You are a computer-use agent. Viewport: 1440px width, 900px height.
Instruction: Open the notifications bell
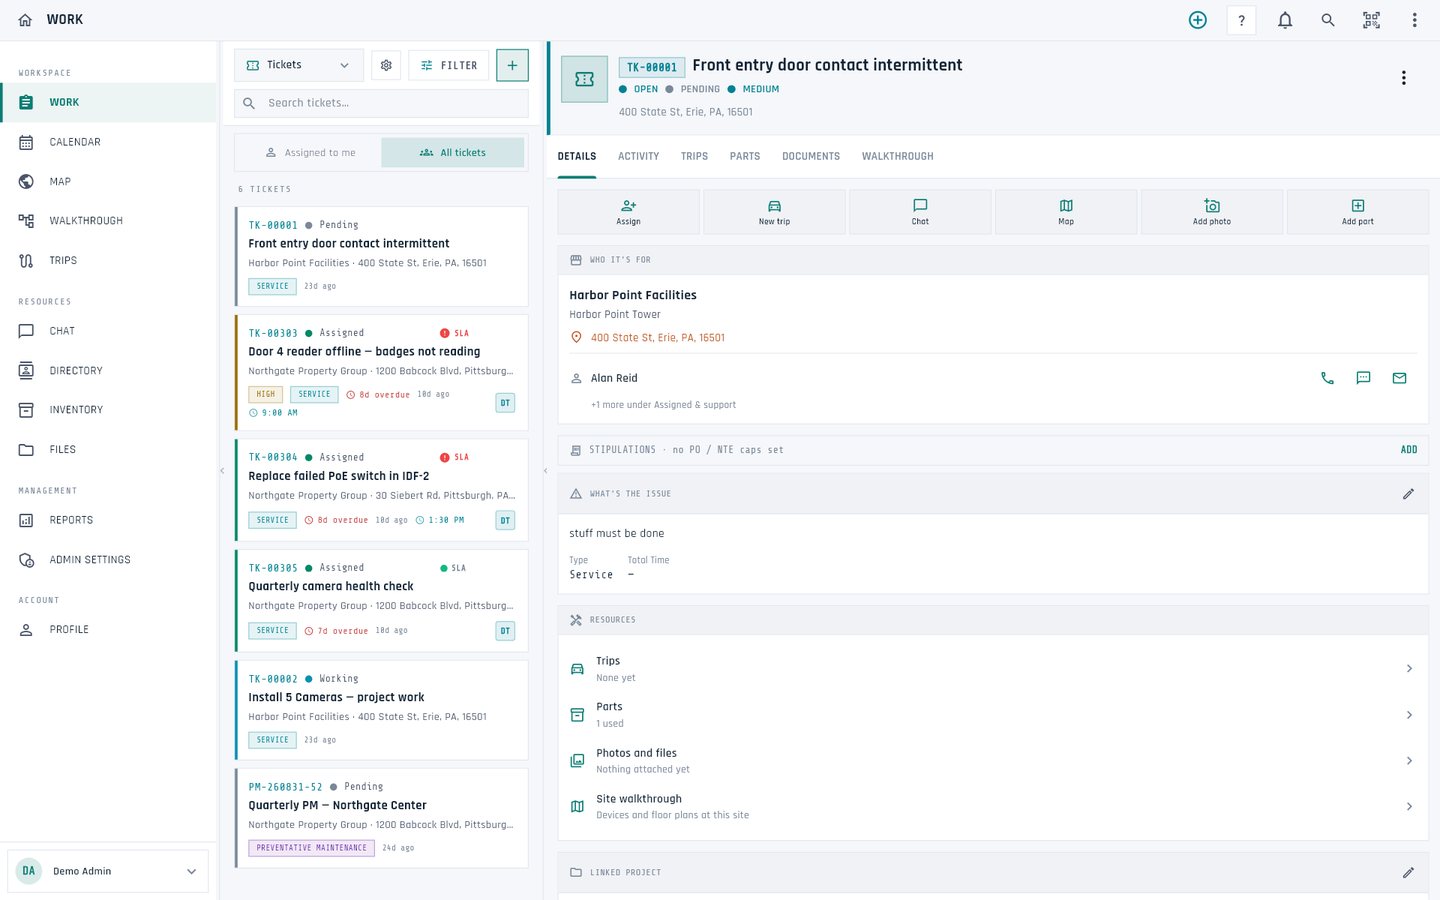tap(1285, 20)
